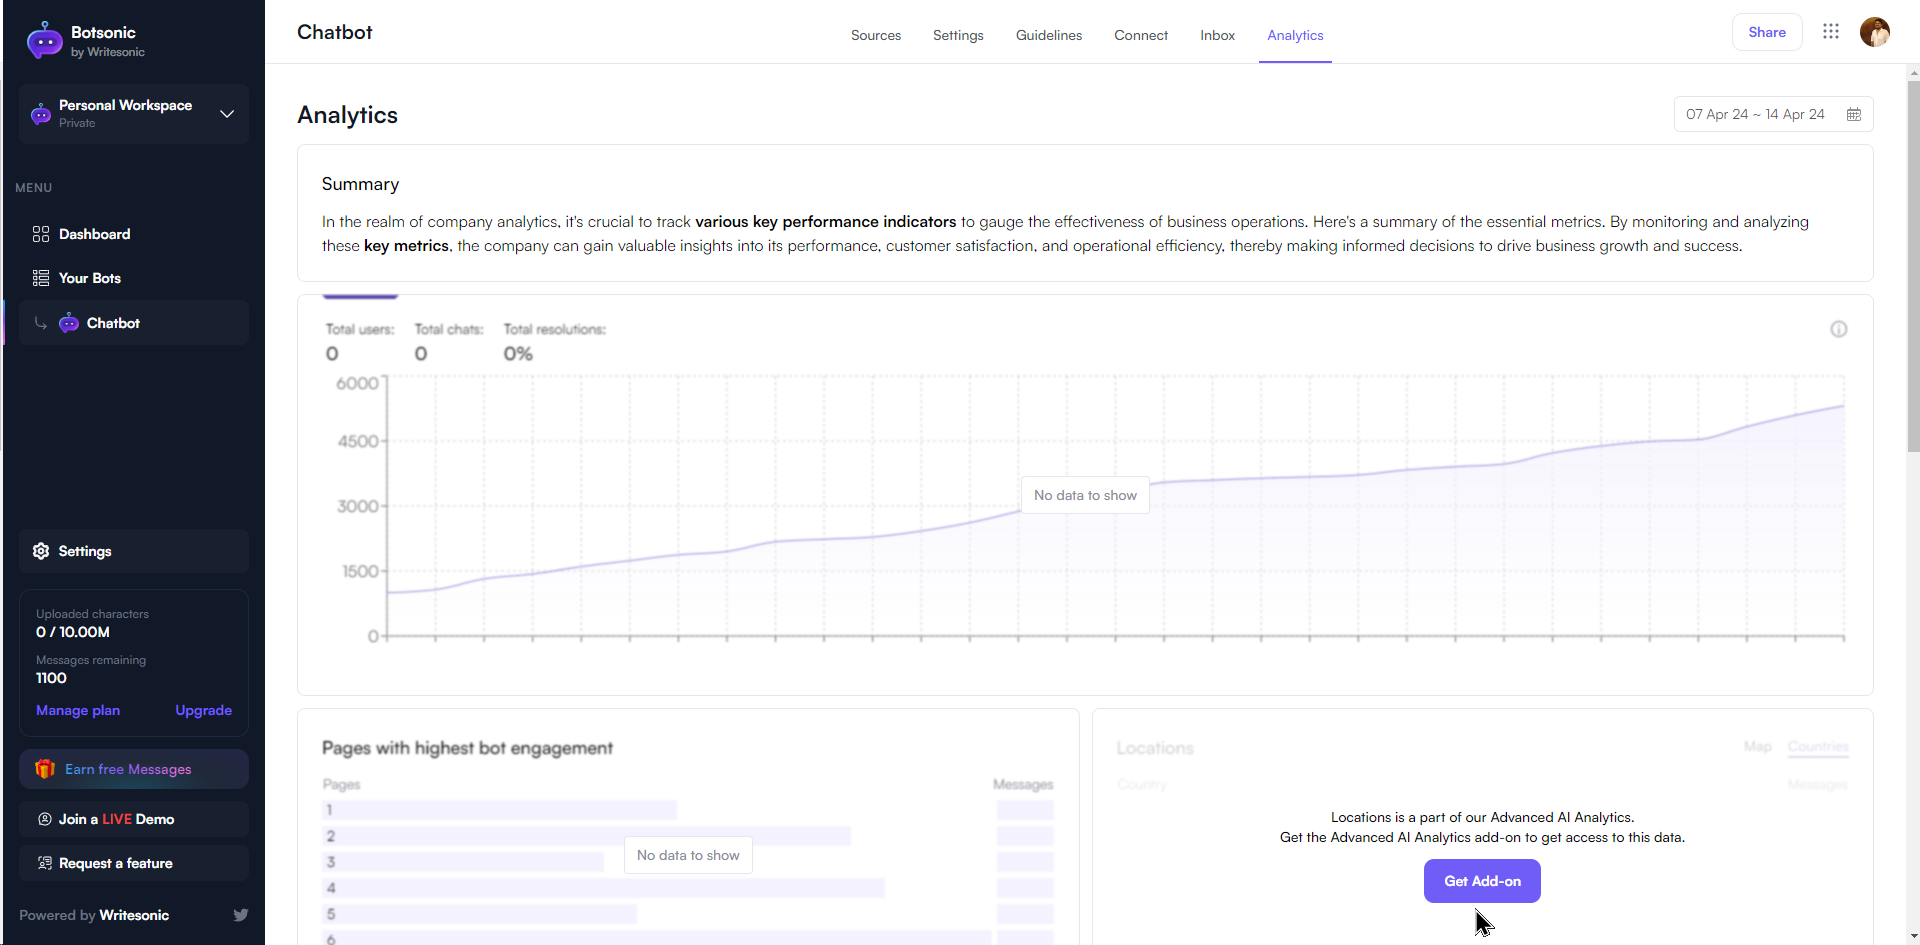Screen dimensions: 1920x945
Task: Click the Chatbot bot icon in sidebar
Action: click(68, 322)
